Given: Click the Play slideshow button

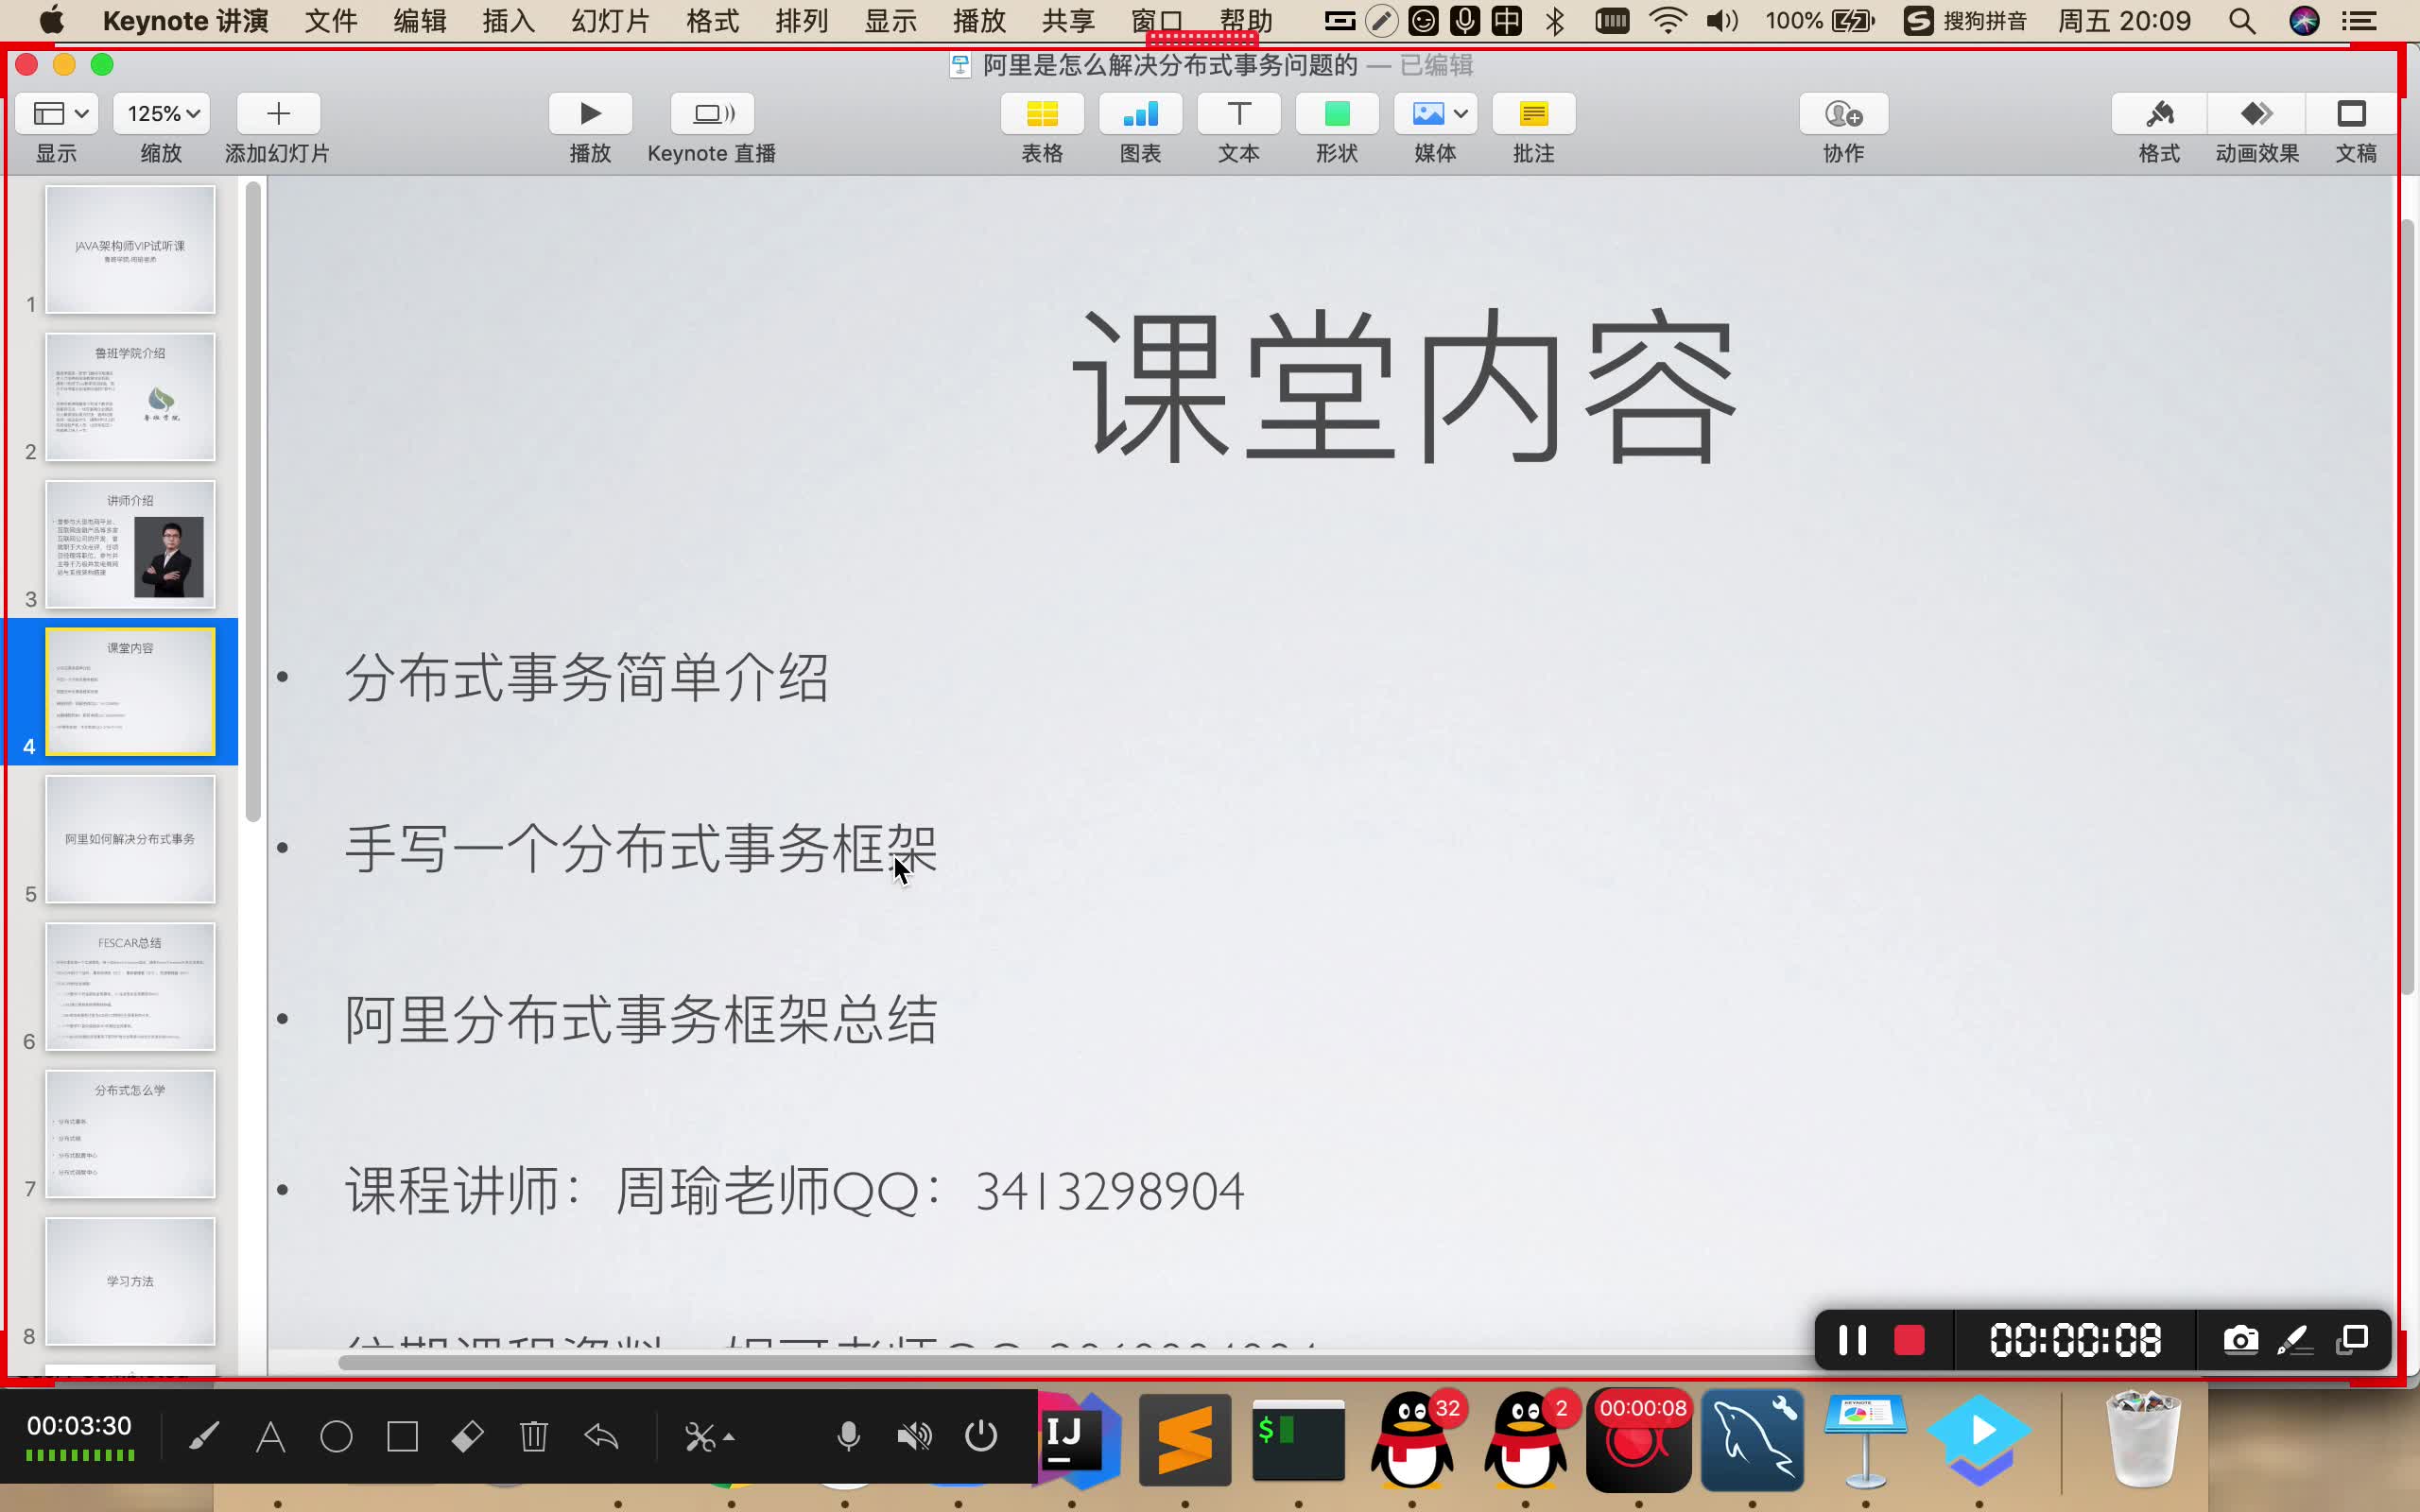Looking at the screenshot, I should pyautogui.click(x=590, y=114).
